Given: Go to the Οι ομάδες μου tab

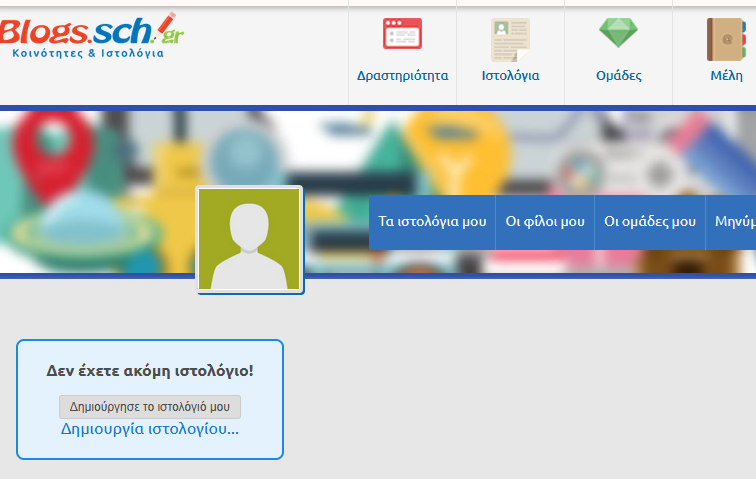Looking at the screenshot, I should point(649,222).
